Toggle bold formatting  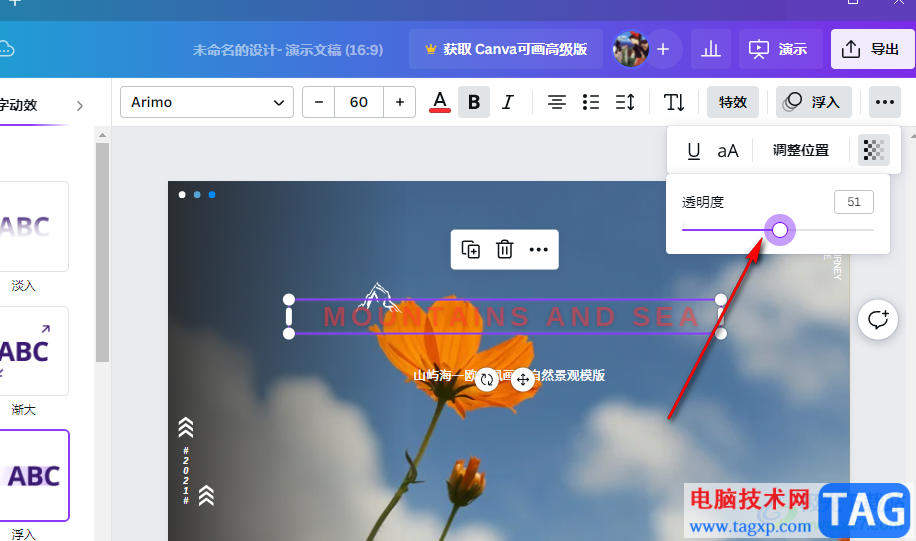(x=474, y=102)
